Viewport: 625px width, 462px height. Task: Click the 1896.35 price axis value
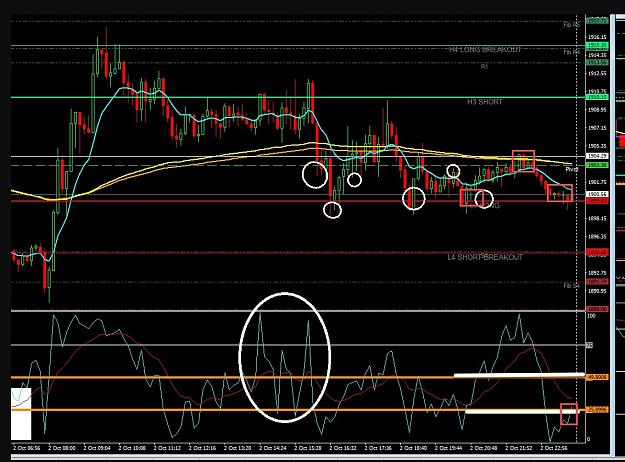pyautogui.click(x=597, y=237)
